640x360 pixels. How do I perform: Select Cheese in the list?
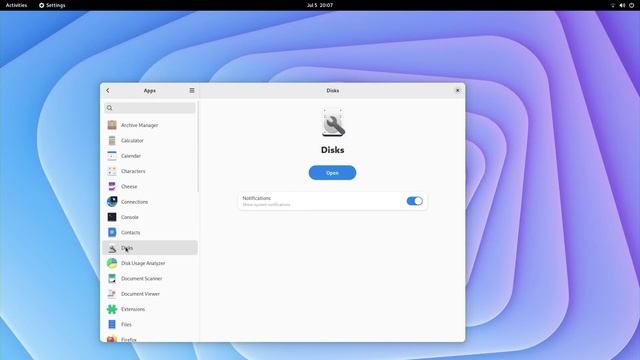pos(150,187)
